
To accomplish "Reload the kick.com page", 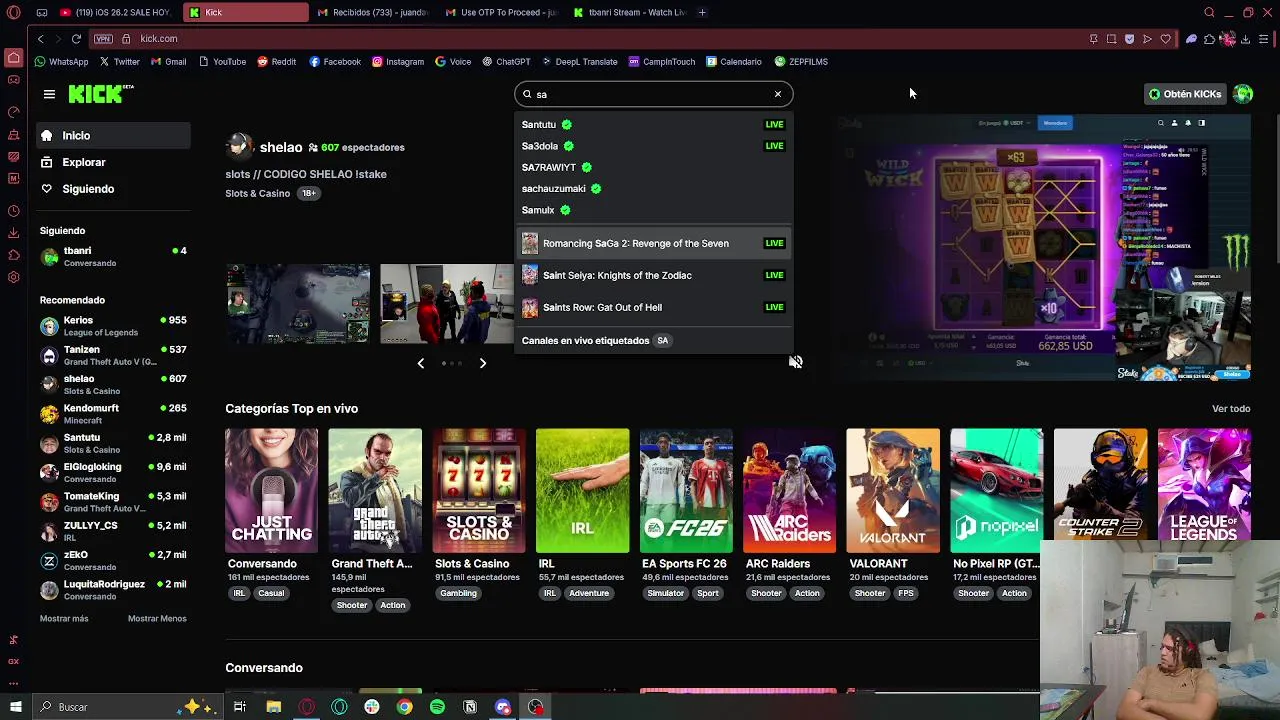I will click(x=76, y=39).
